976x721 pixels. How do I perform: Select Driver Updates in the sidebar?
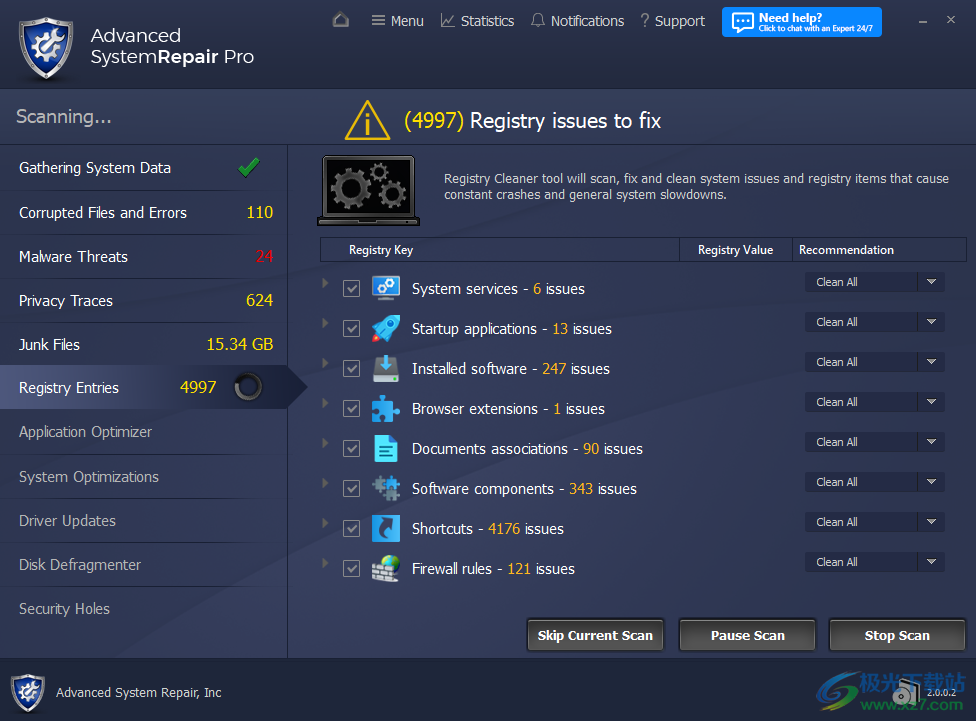click(x=144, y=521)
